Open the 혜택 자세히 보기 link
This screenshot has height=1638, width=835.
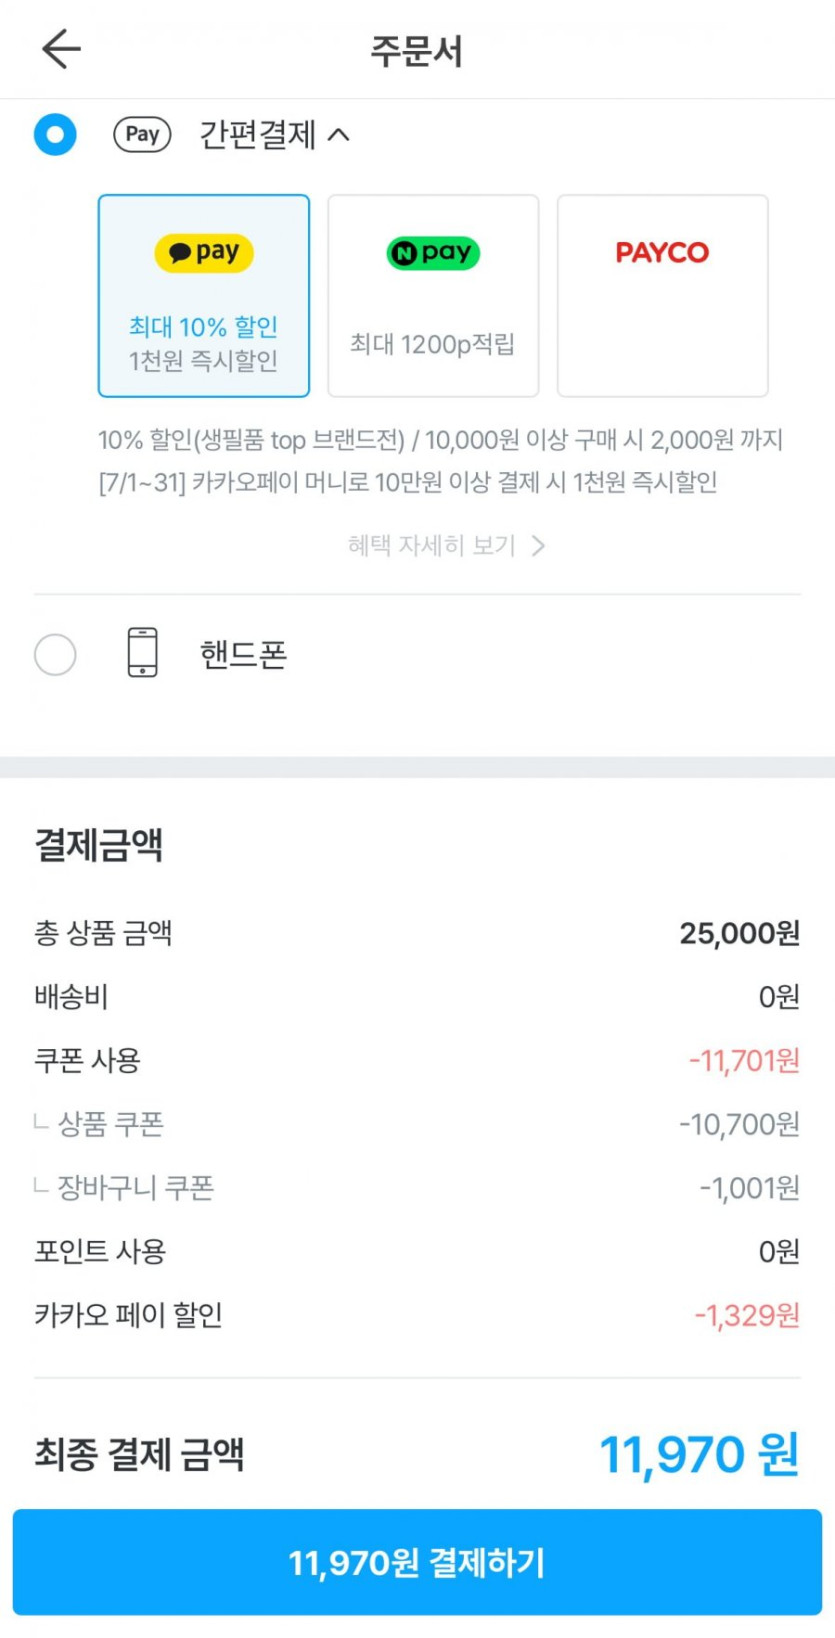431,546
